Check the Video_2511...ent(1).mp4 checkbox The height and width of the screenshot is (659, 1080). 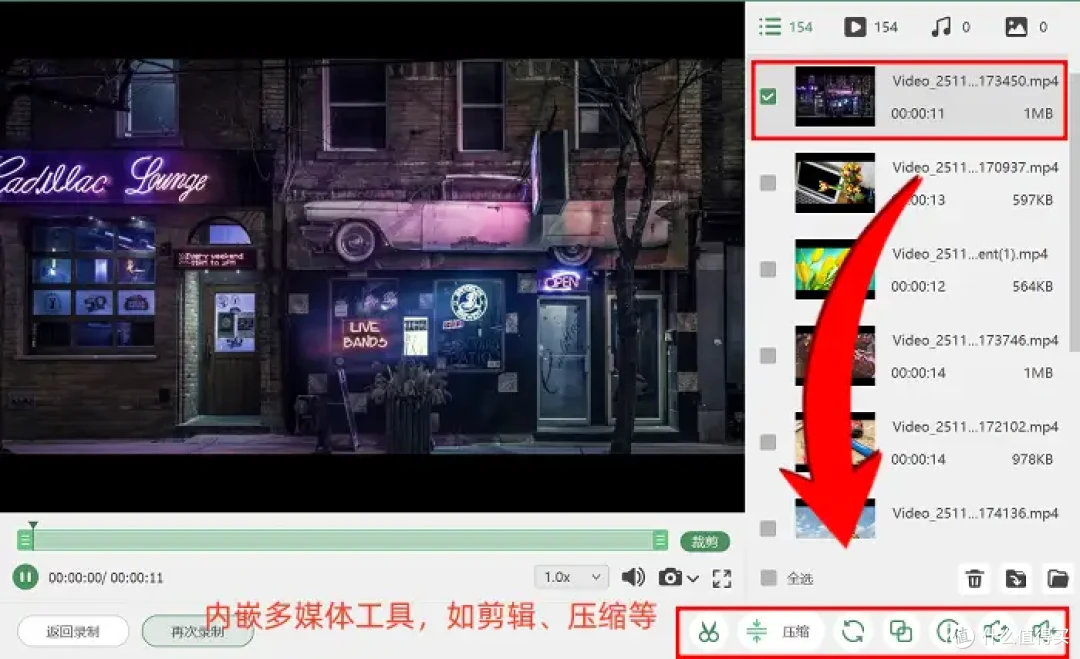768,269
